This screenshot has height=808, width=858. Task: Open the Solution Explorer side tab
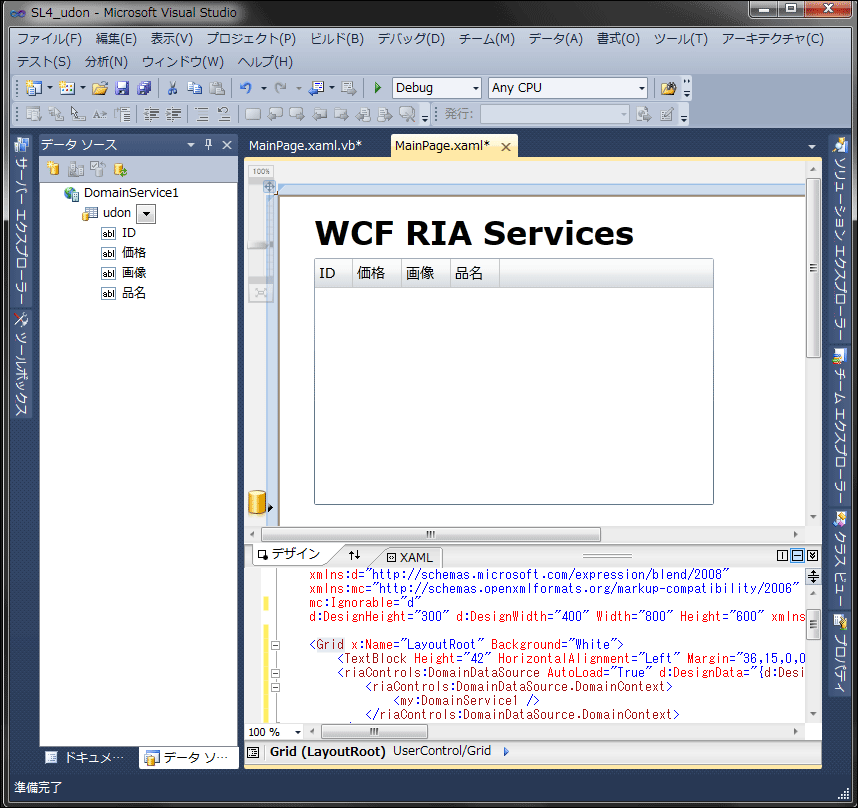pyautogui.click(x=840, y=239)
